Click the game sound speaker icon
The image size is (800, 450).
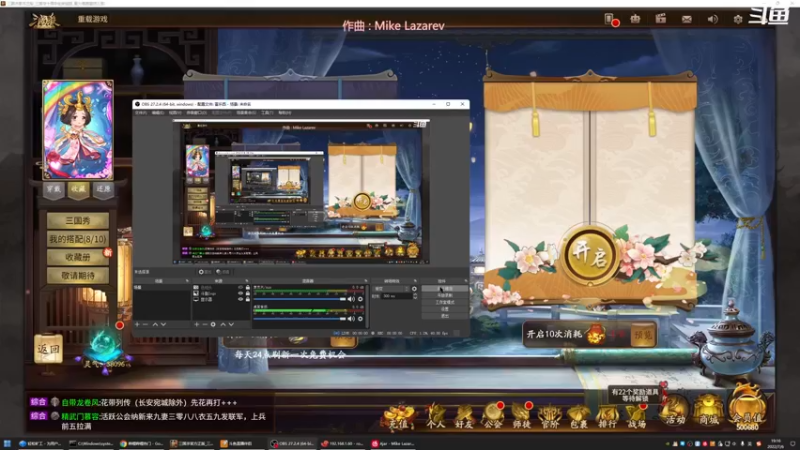tap(712, 19)
